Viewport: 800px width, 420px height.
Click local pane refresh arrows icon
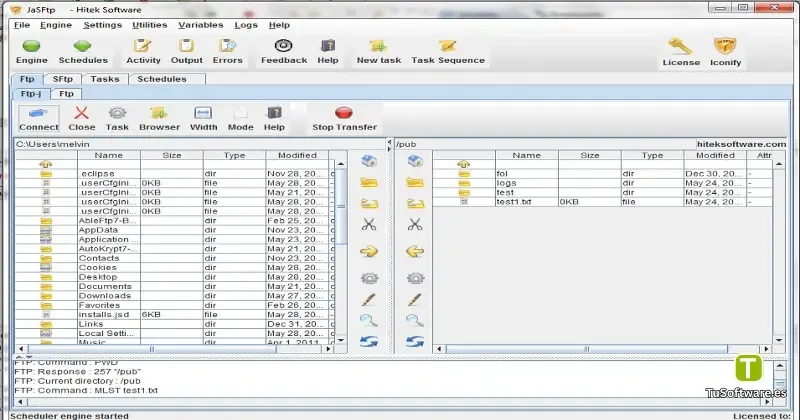pos(369,342)
